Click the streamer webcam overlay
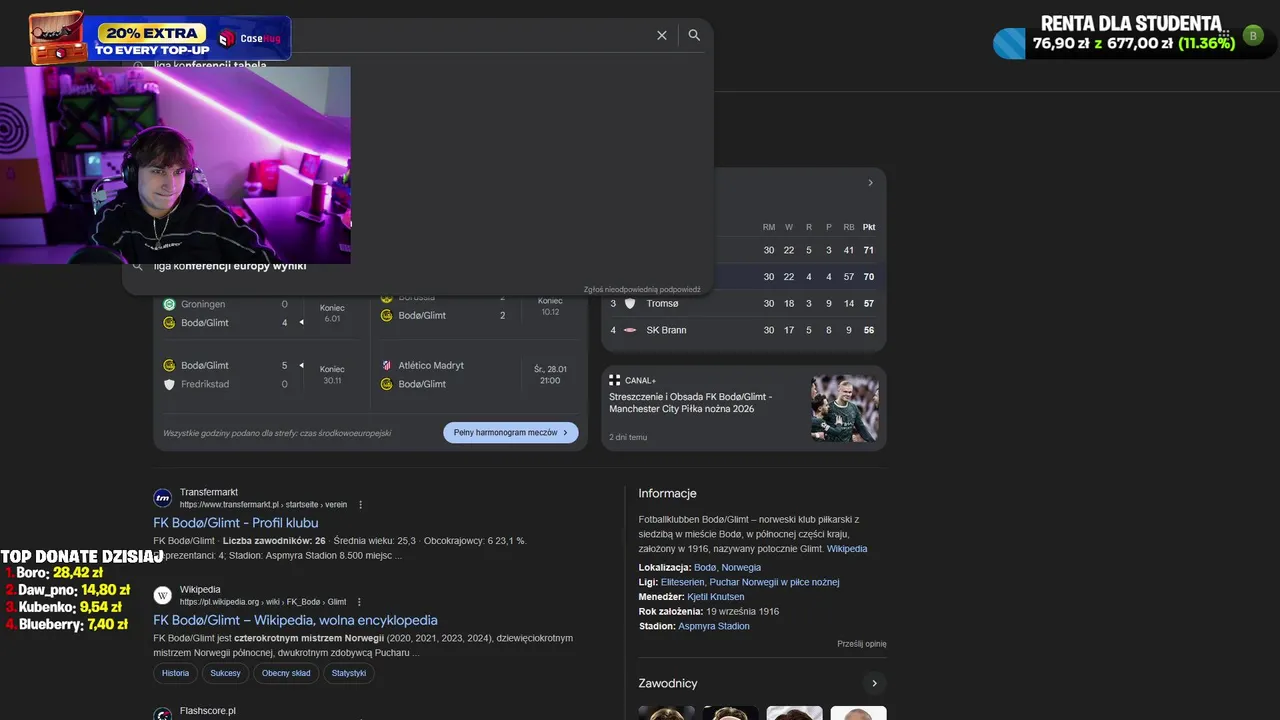This screenshot has width=1280, height=720. 175,165
